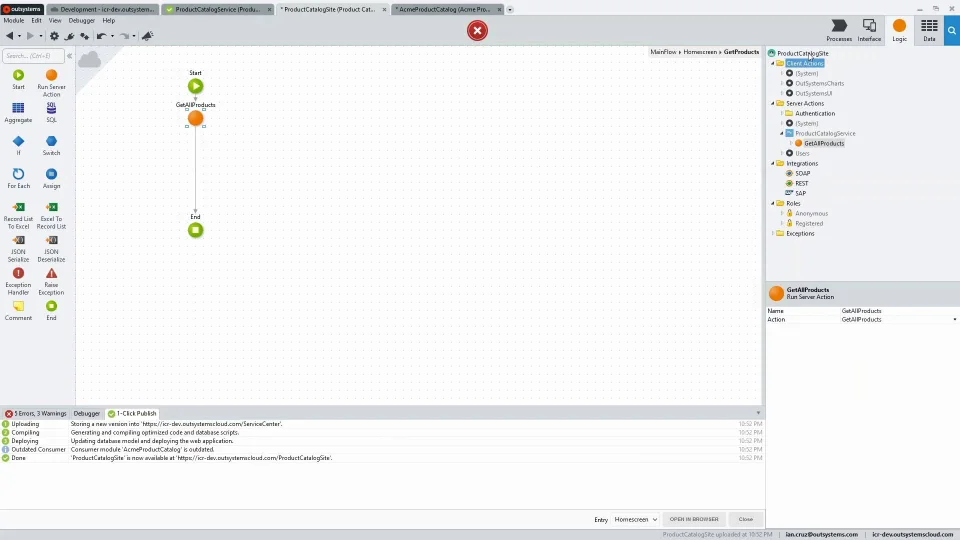Image resolution: width=960 pixels, height=540 pixels.
Task: Select the JSON Serialize tool
Action: point(18,249)
